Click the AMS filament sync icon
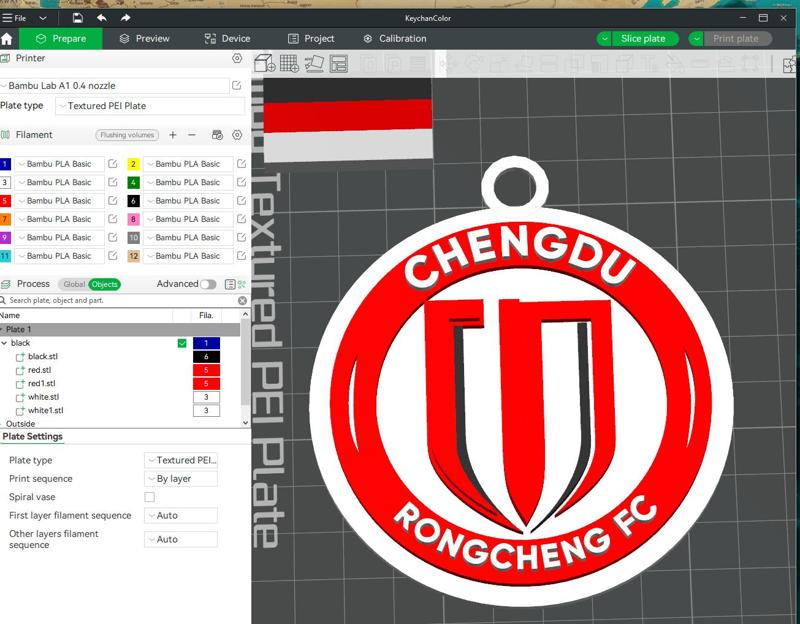 coord(217,135)
